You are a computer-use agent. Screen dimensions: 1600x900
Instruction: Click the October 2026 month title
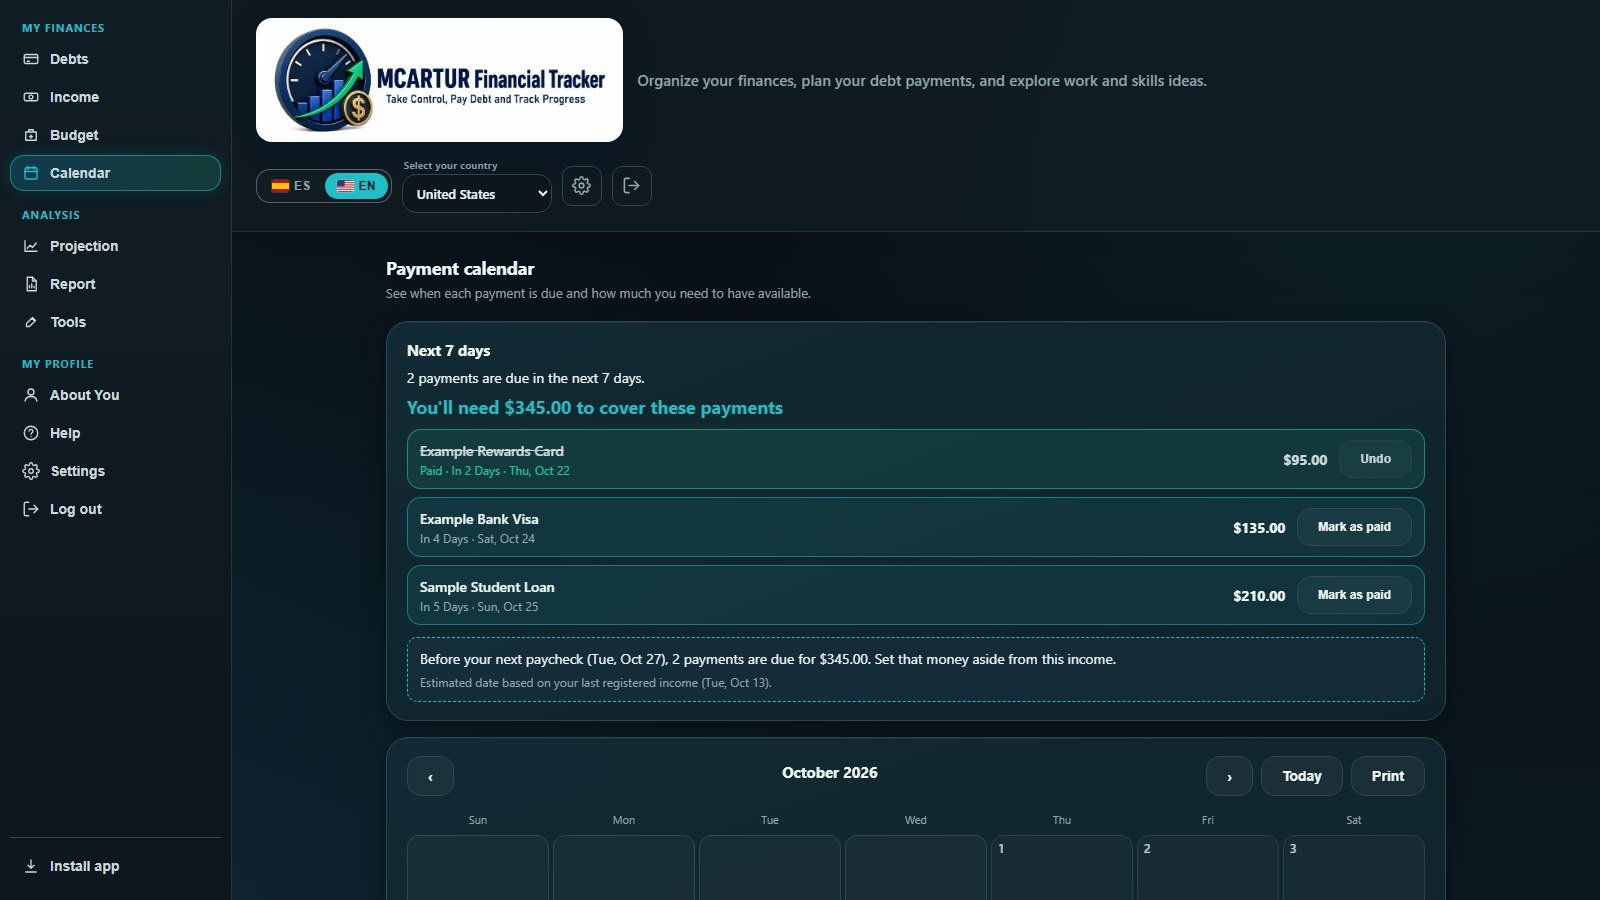[830, 773]
